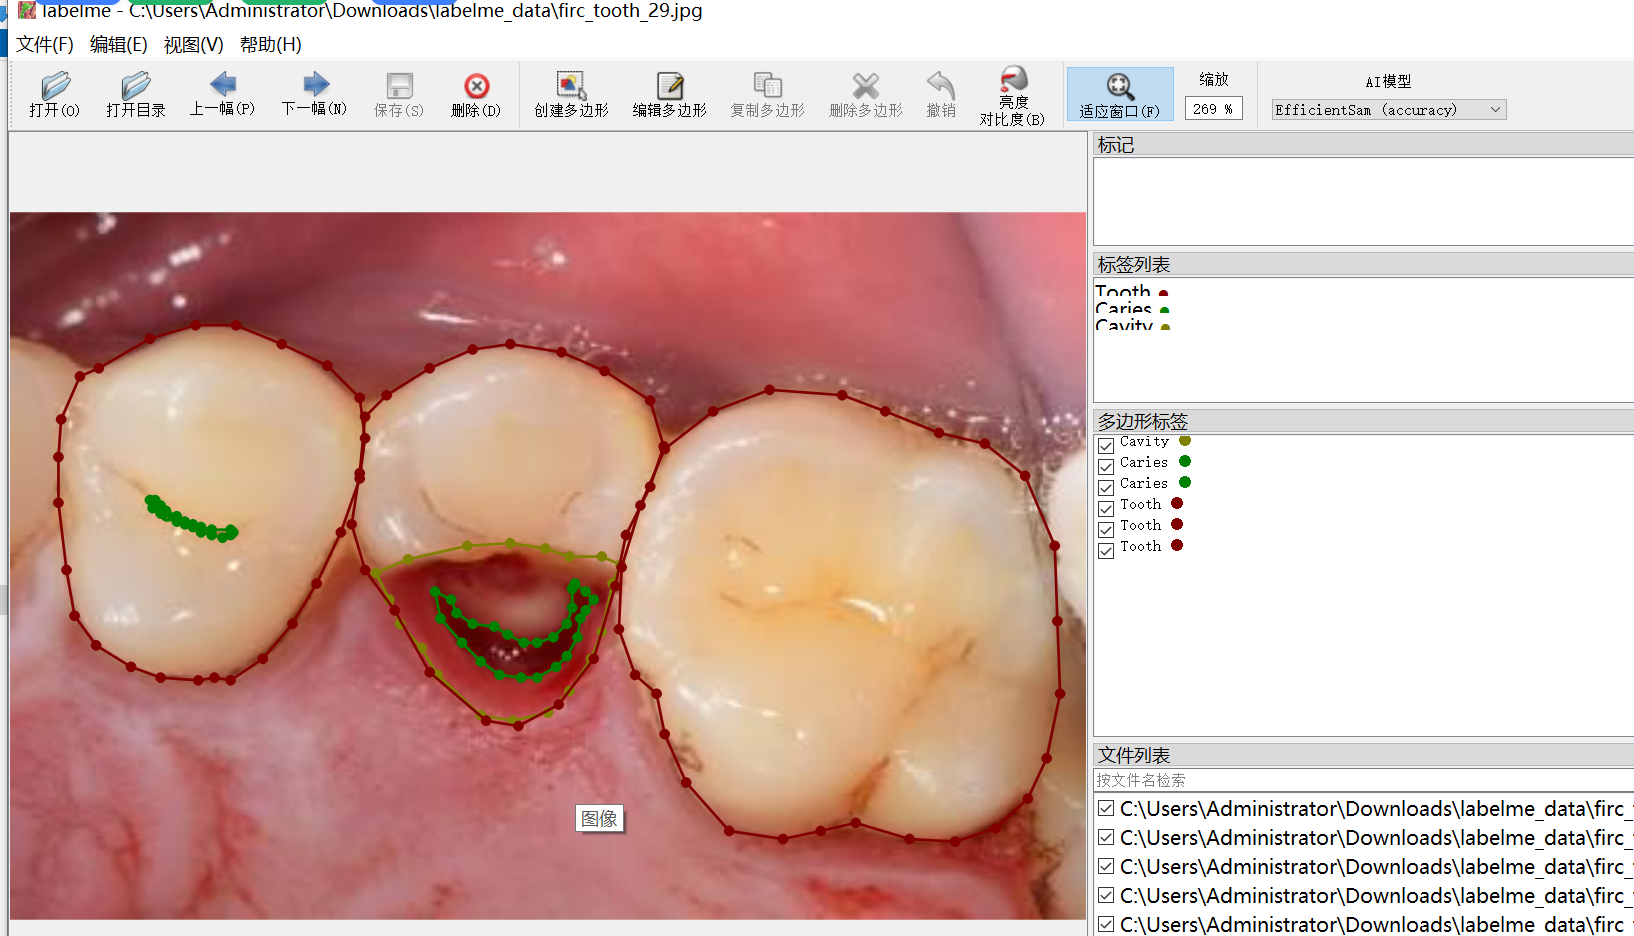Click the red dot beside Tooth in 标签列表
The width and height of the screenshot is (1634, 936).
tap(1163, 294)
